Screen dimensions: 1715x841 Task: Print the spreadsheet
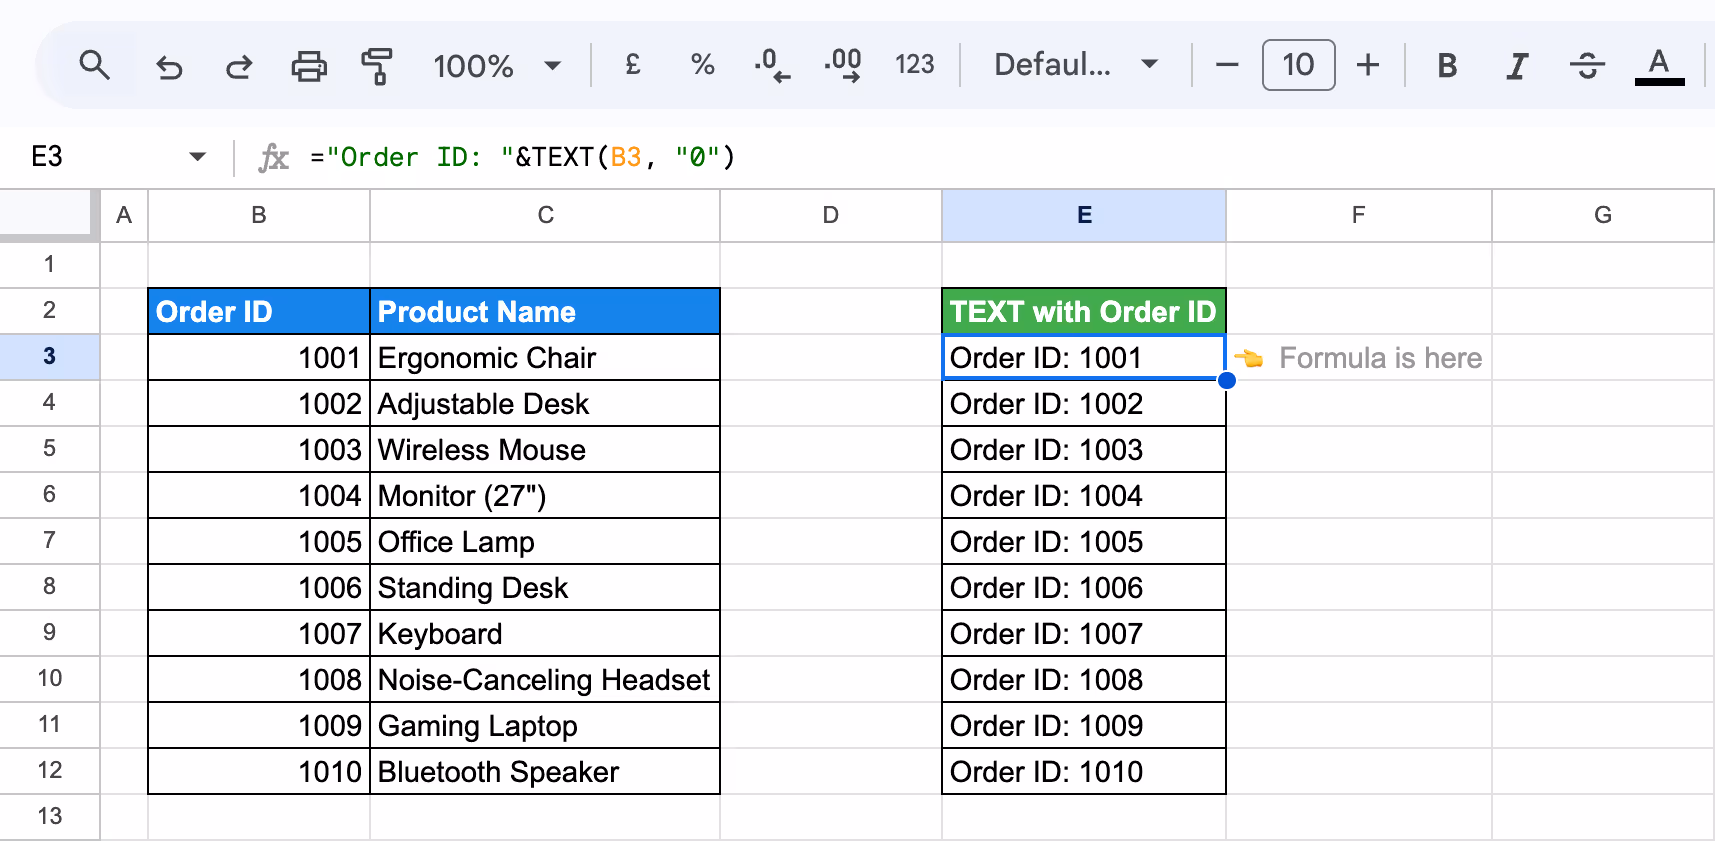[x=309, y=67]
